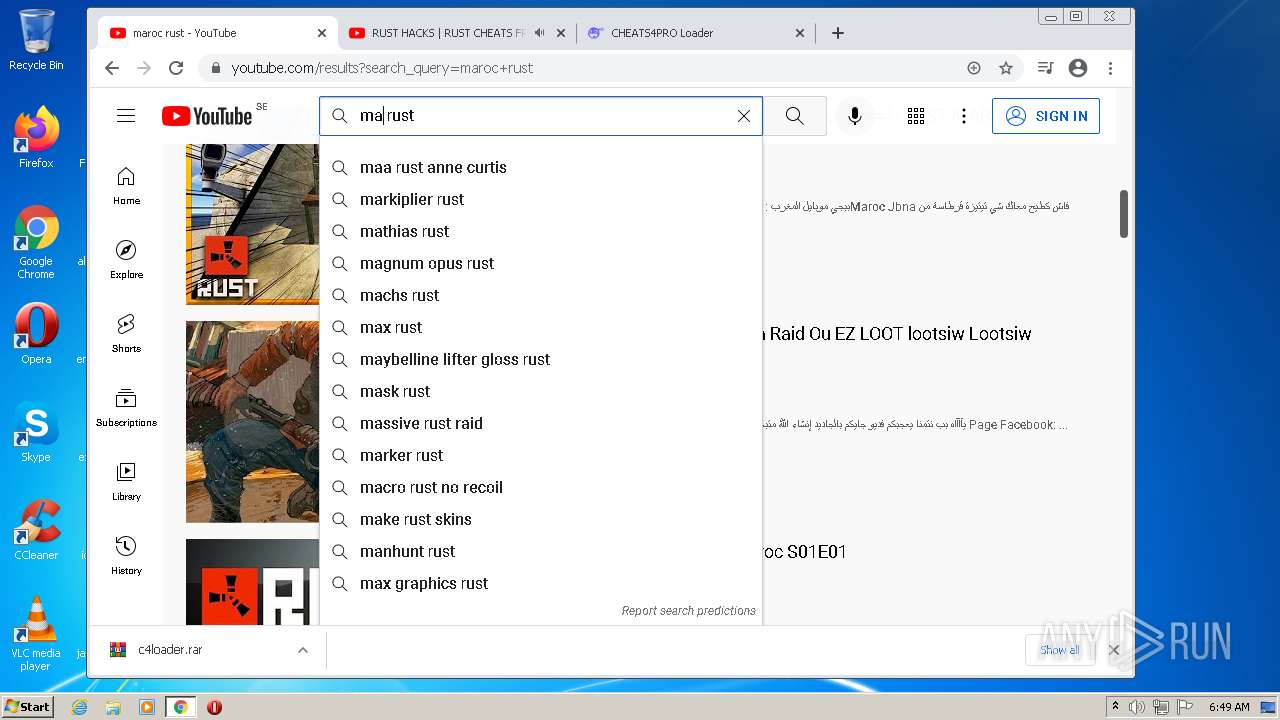
Task: Open the YouTube hamburger guide menu
Action: click(x=126, y=116)
